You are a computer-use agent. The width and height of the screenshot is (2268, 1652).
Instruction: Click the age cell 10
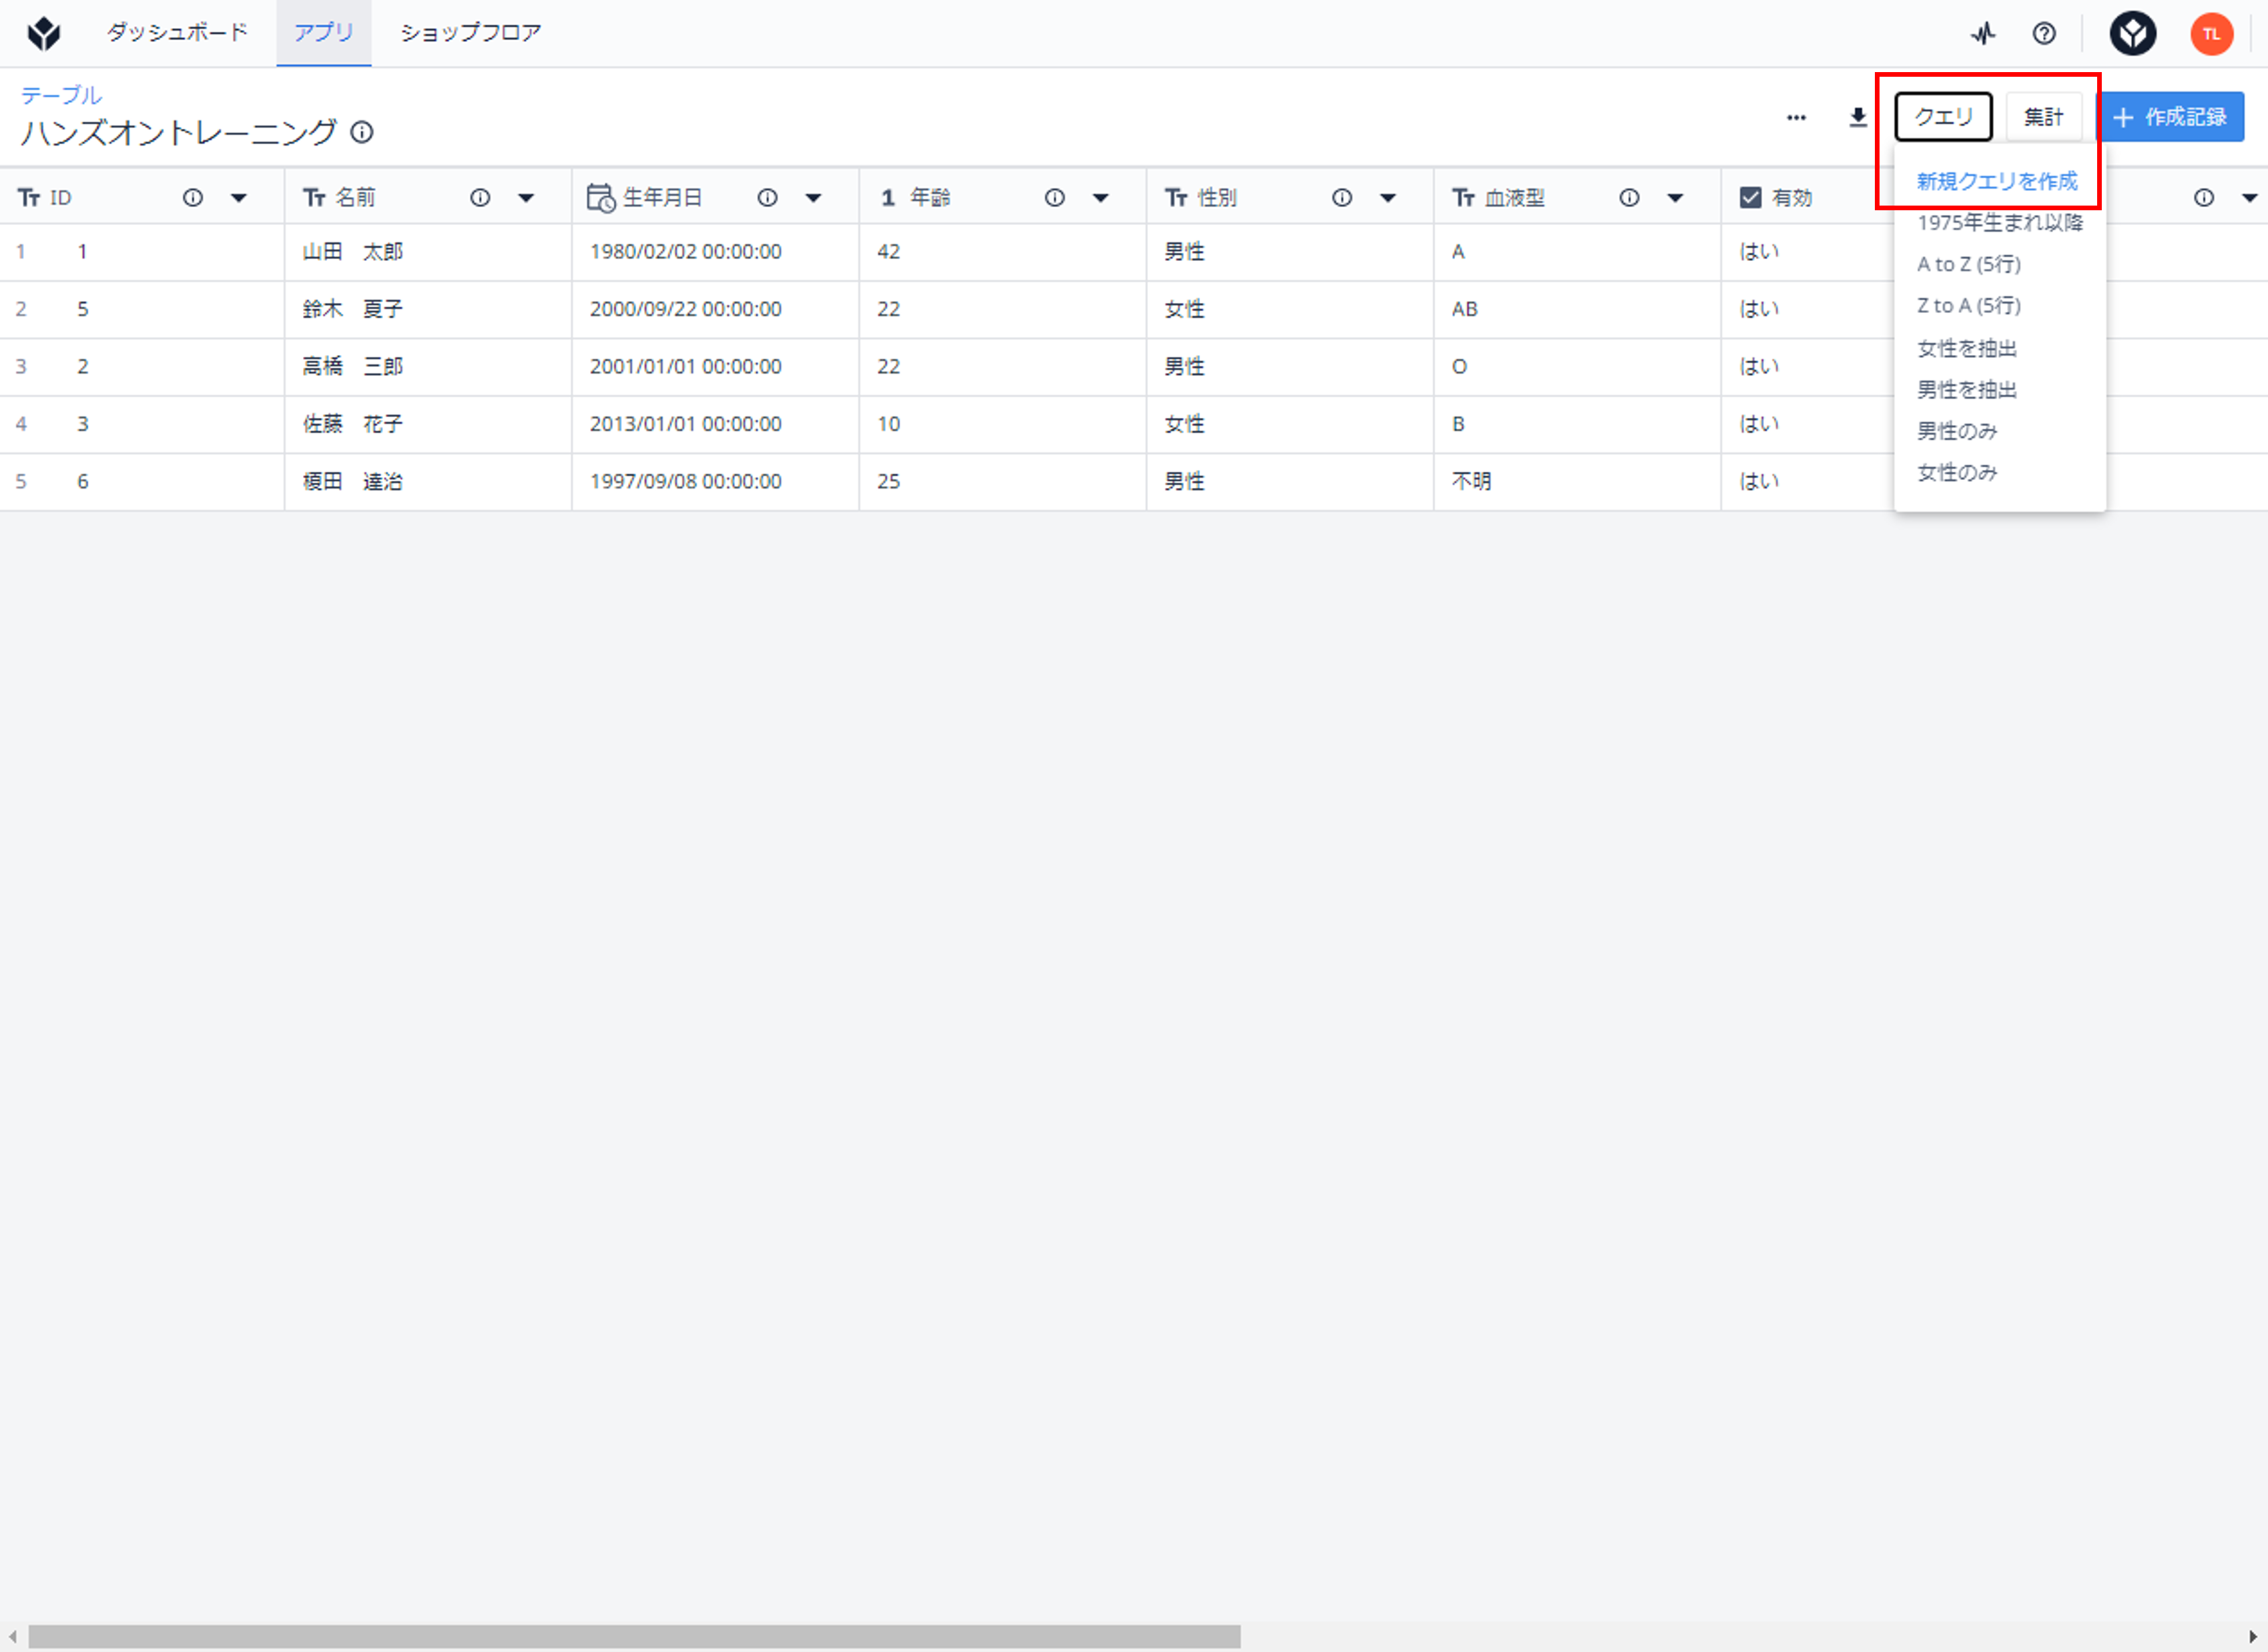click(x=1002, y=424)
